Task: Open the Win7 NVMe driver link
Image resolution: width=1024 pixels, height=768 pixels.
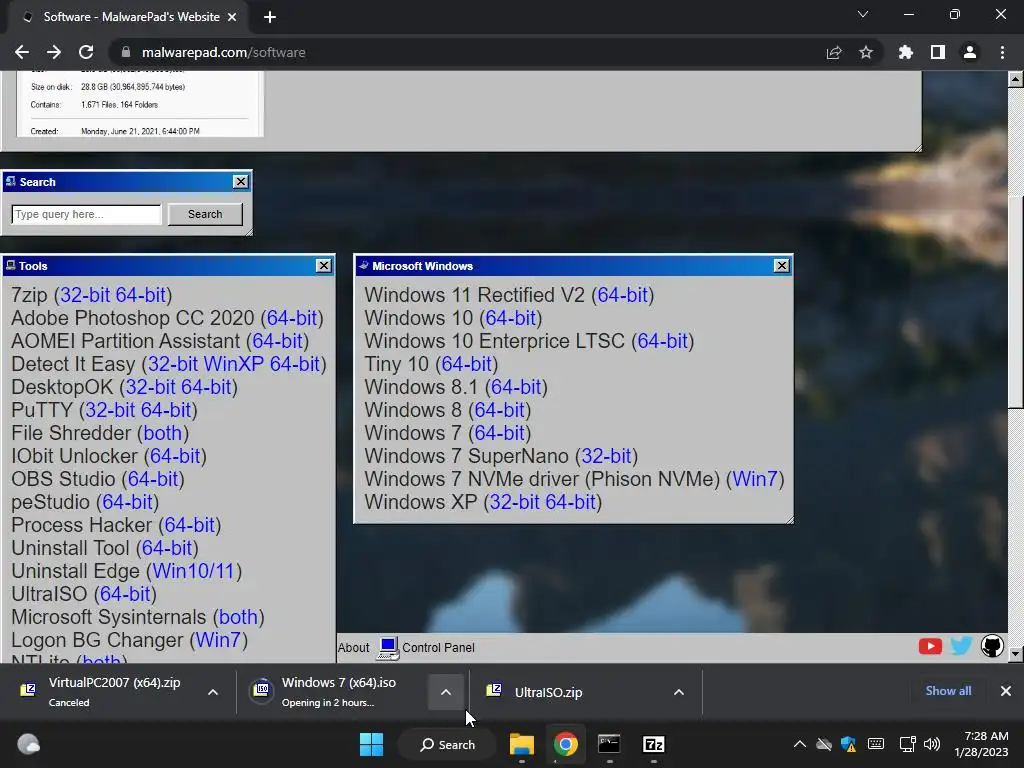Action: pos(755,479)
